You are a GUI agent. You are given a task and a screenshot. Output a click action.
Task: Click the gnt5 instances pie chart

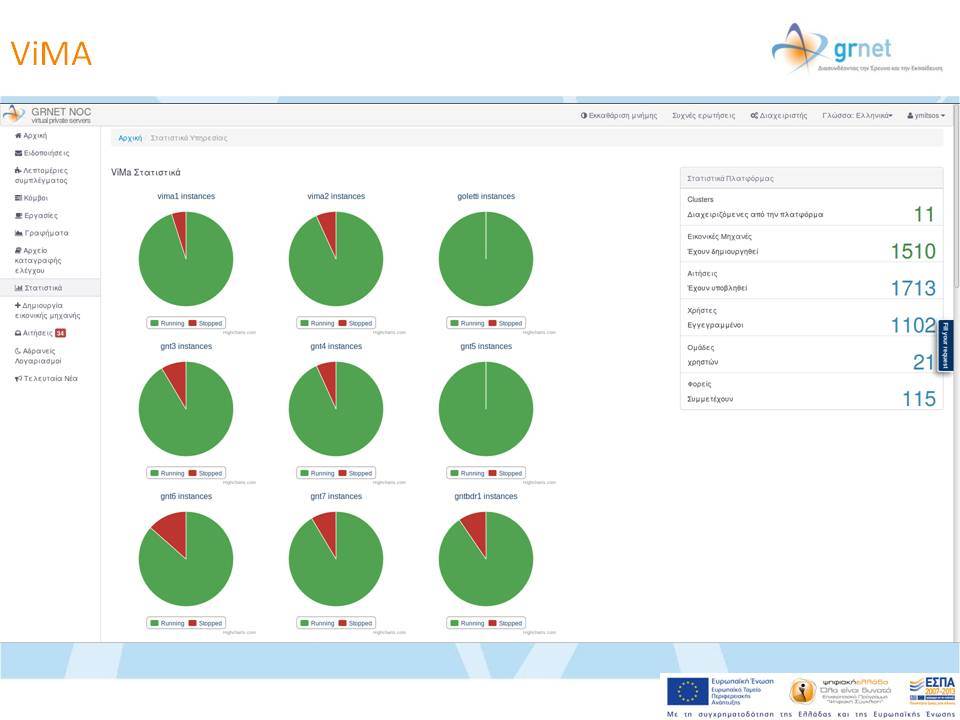coord(486,409)
